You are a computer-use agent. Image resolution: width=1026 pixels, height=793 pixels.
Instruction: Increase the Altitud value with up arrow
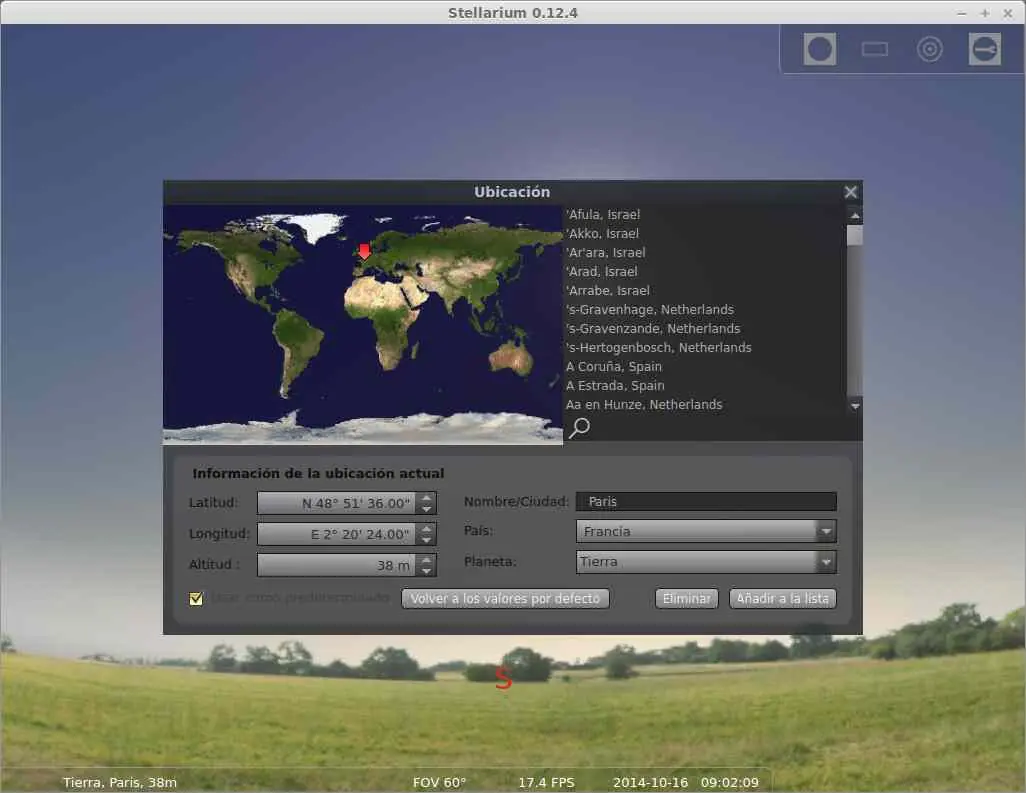click(x=427, y=560)
